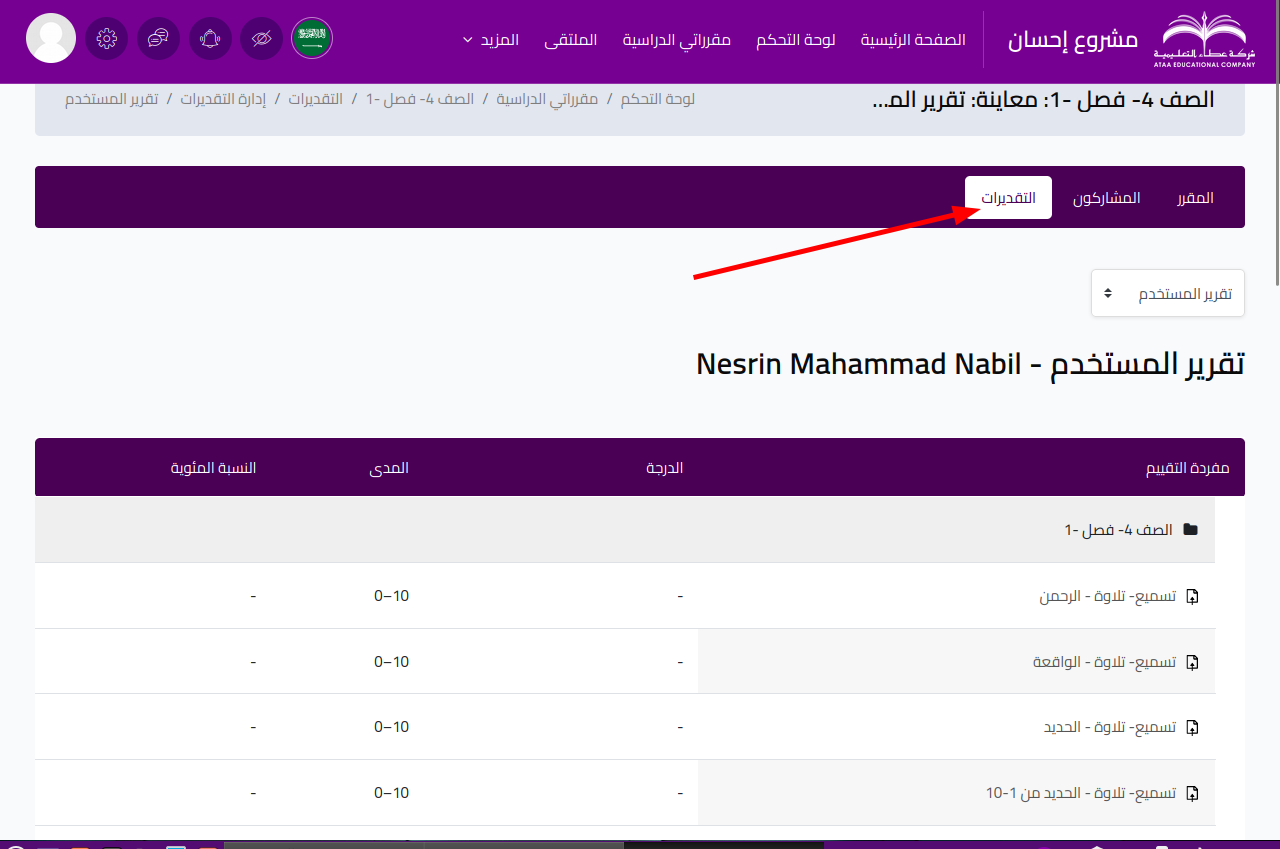Open the notifications bell icon

point(210,39)
